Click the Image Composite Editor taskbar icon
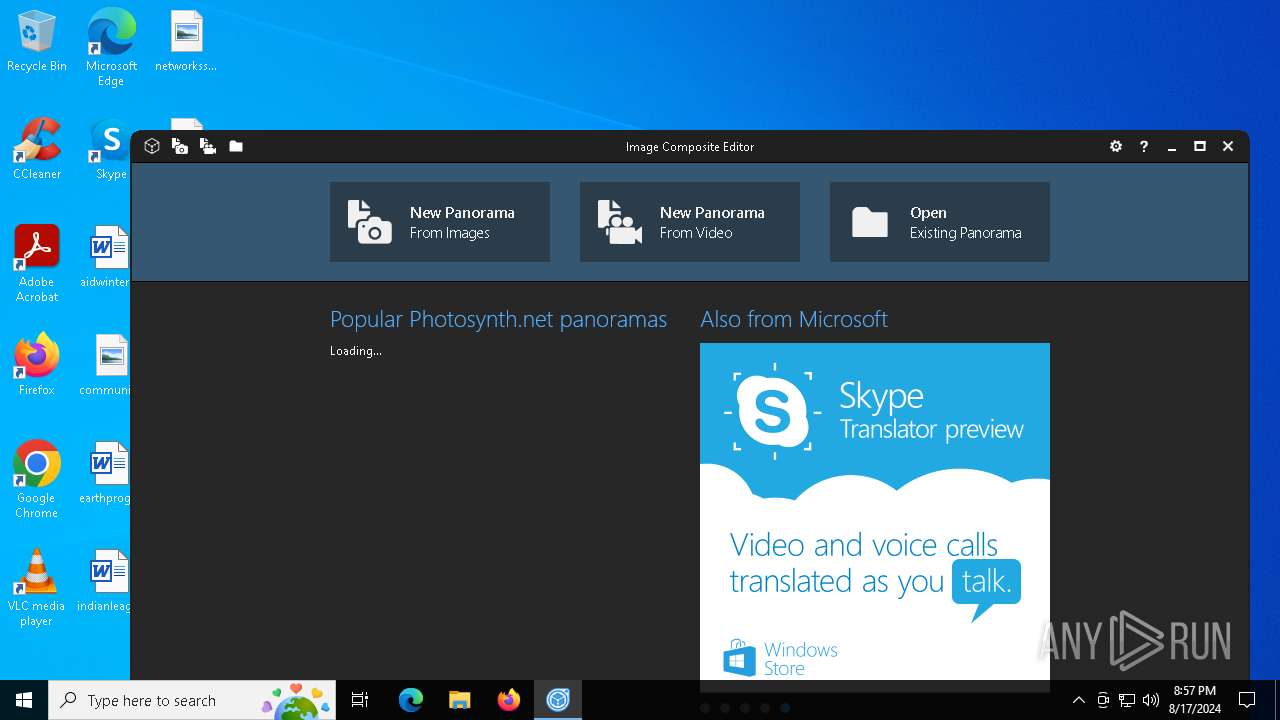1280x720 pixels. pyautogui.click(x=557, y=700)
